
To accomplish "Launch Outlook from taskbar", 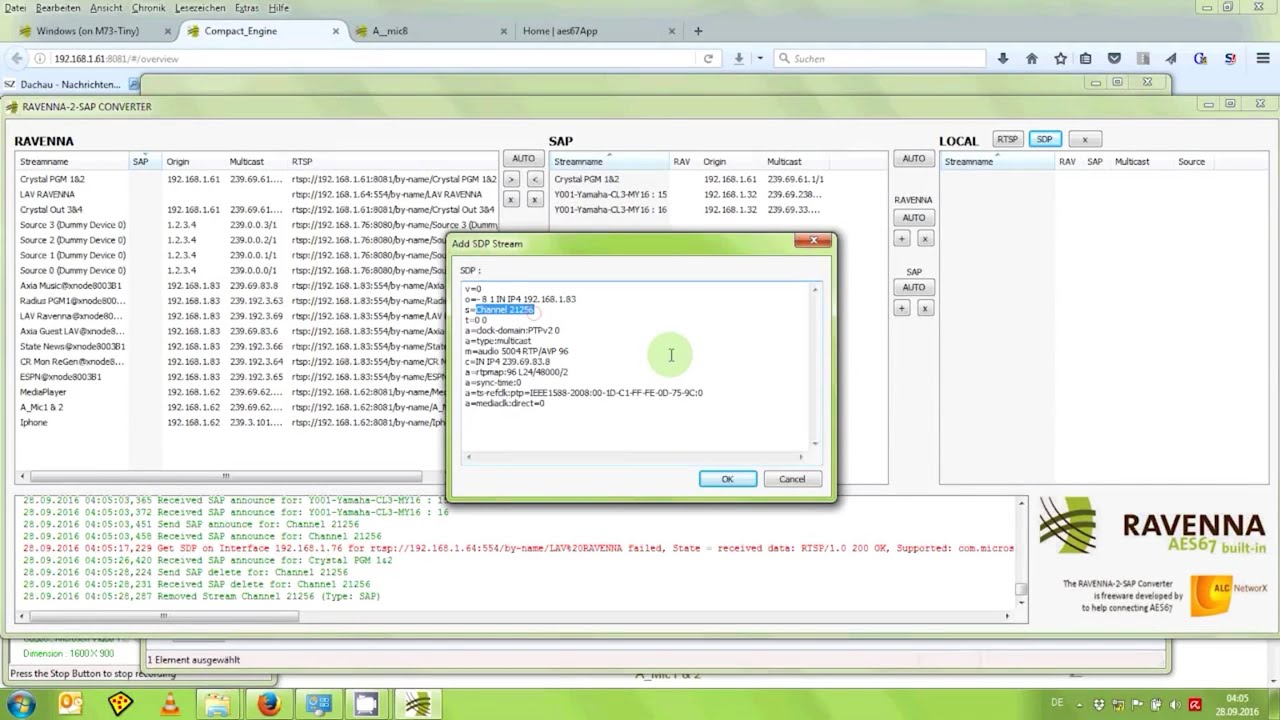I will pyautogui.click(x=70, y=704).
